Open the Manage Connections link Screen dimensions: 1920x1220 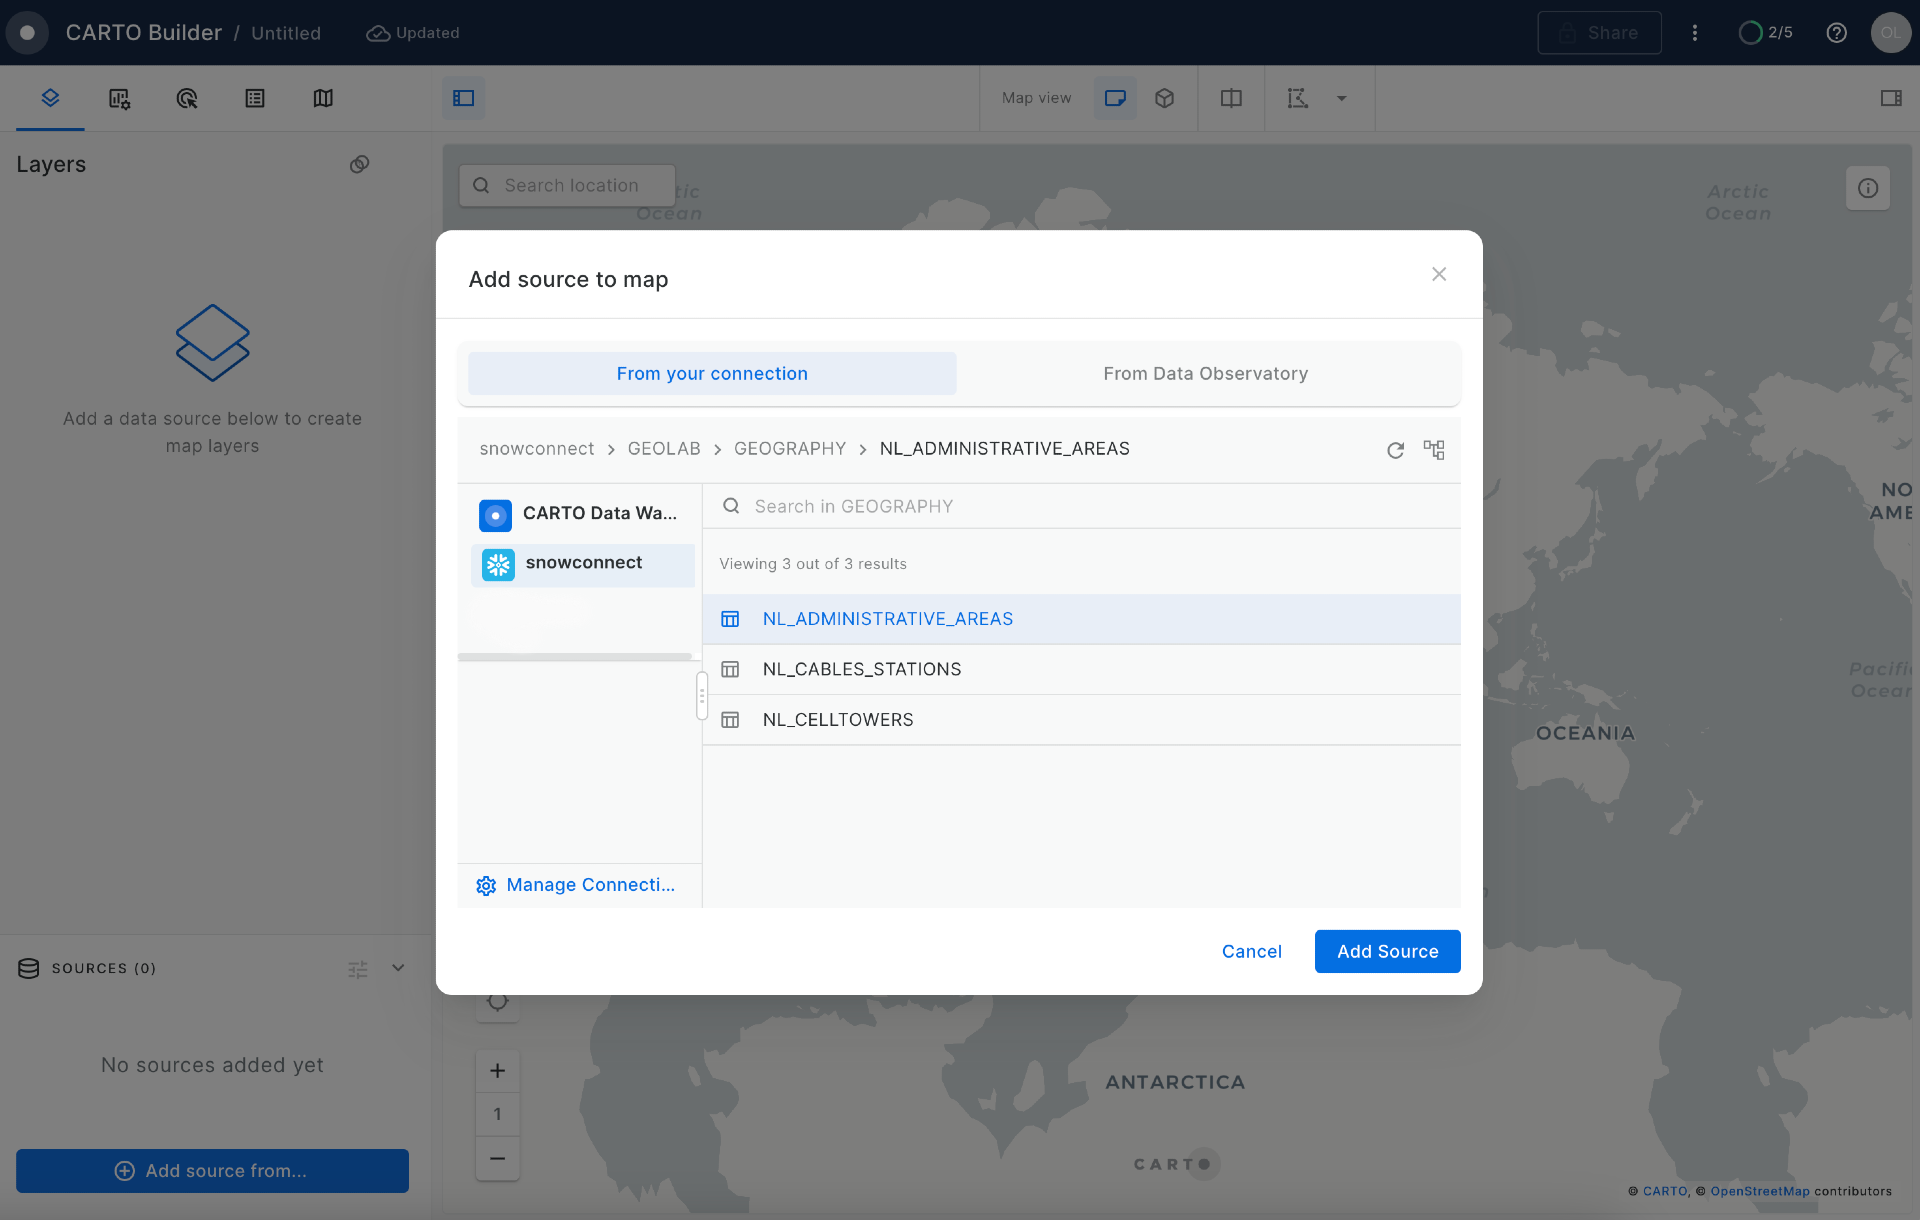[590, 885]
